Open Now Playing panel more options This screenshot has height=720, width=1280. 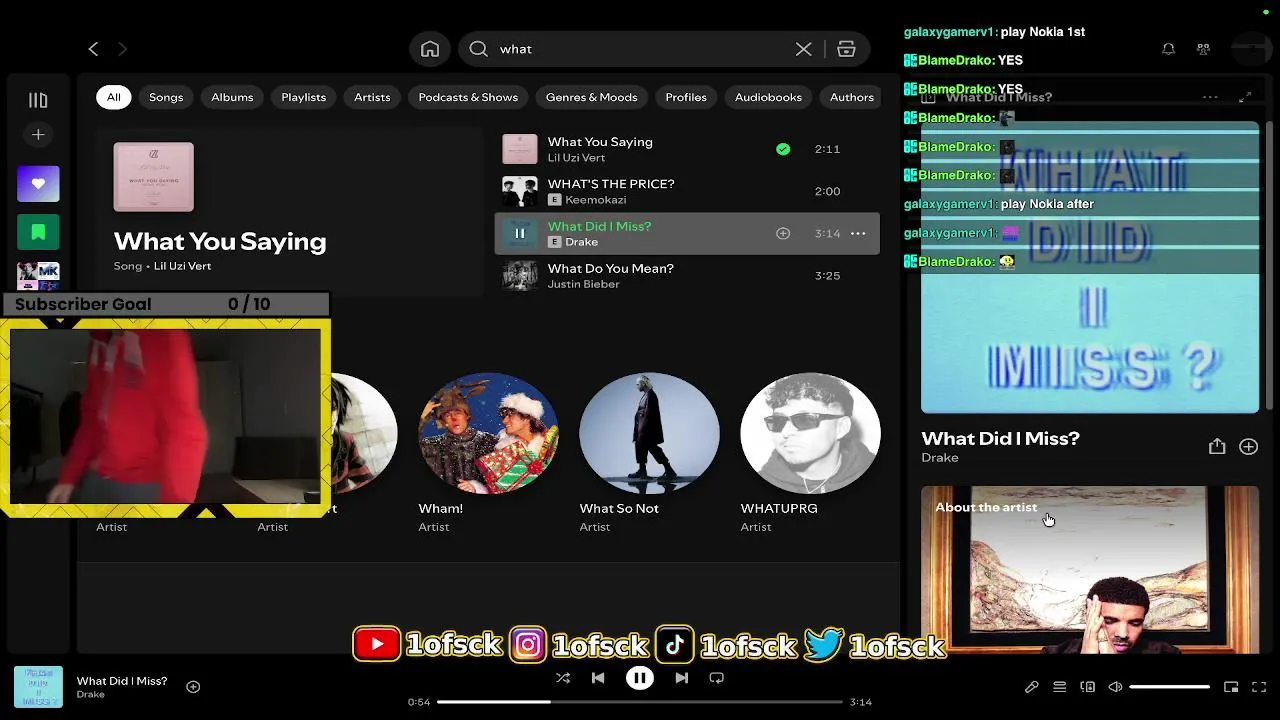click(1210, 97)
